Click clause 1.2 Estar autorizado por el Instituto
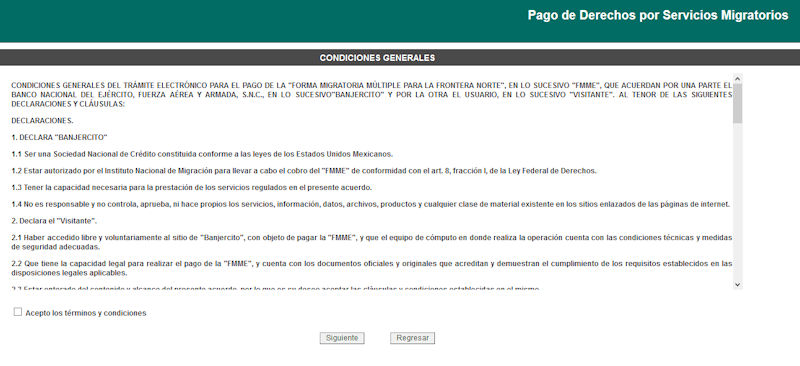Screen dimensions: 800x366 click(304, 171)
